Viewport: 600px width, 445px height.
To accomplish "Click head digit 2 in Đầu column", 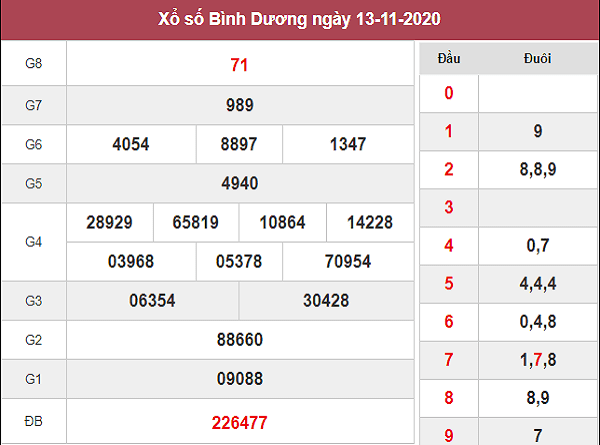I will click(x=449, y=169).
